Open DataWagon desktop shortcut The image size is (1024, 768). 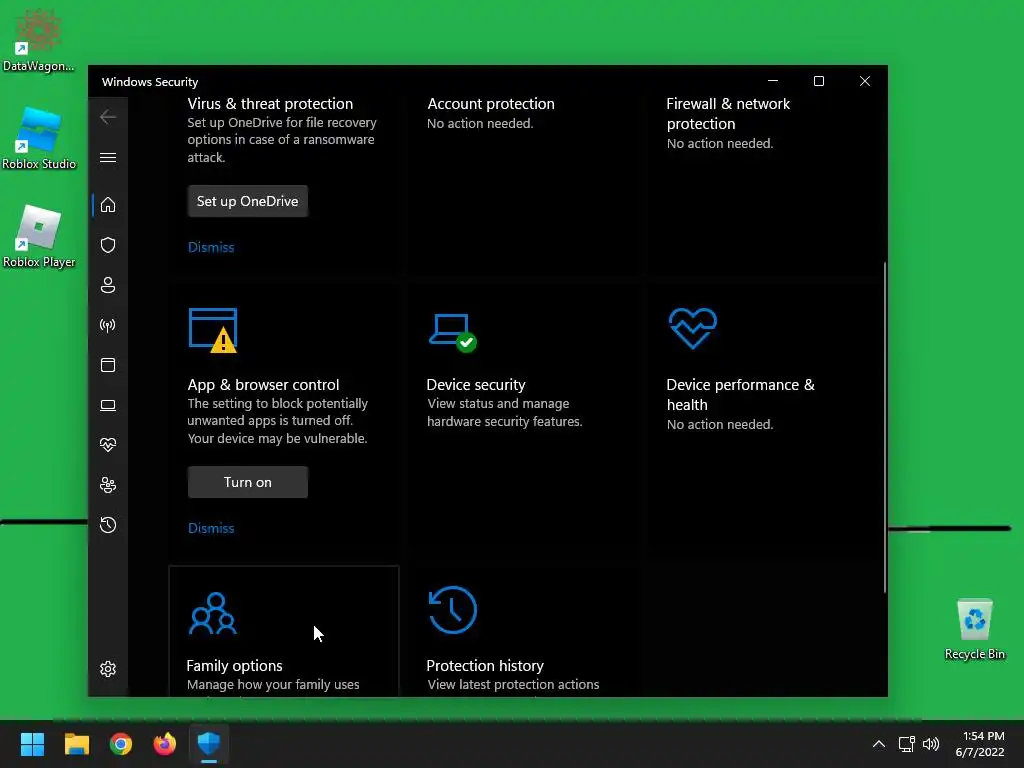pyautogui.click(x=39, y=40)
